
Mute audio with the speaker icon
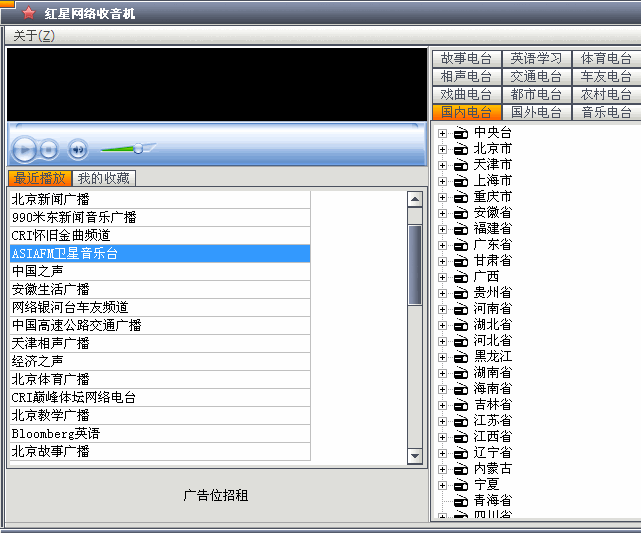coord(78,150)
